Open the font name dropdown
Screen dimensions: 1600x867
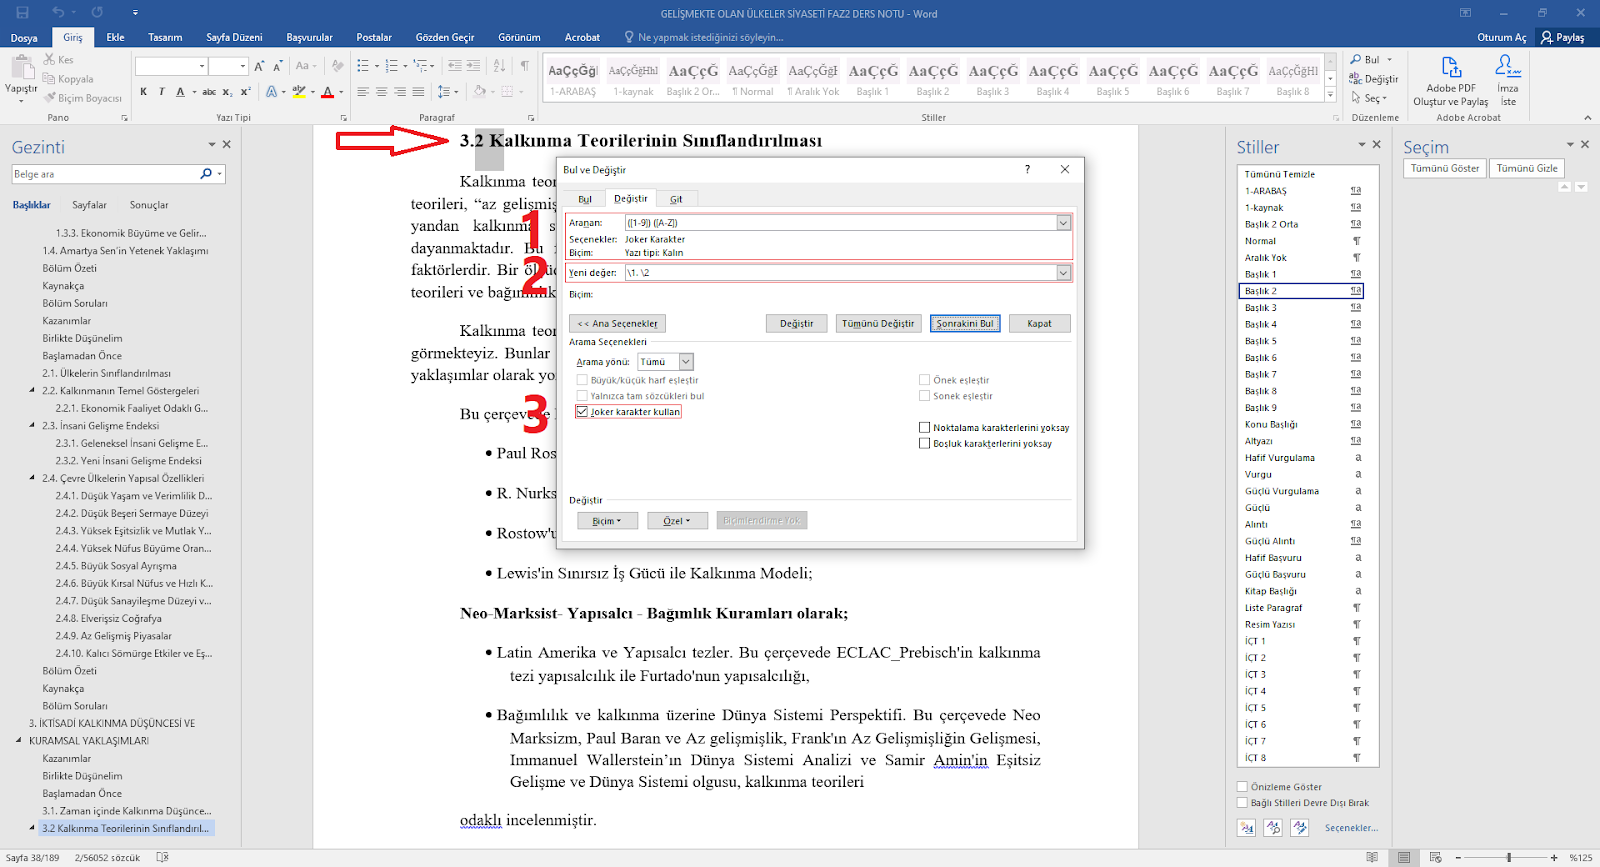203,66
